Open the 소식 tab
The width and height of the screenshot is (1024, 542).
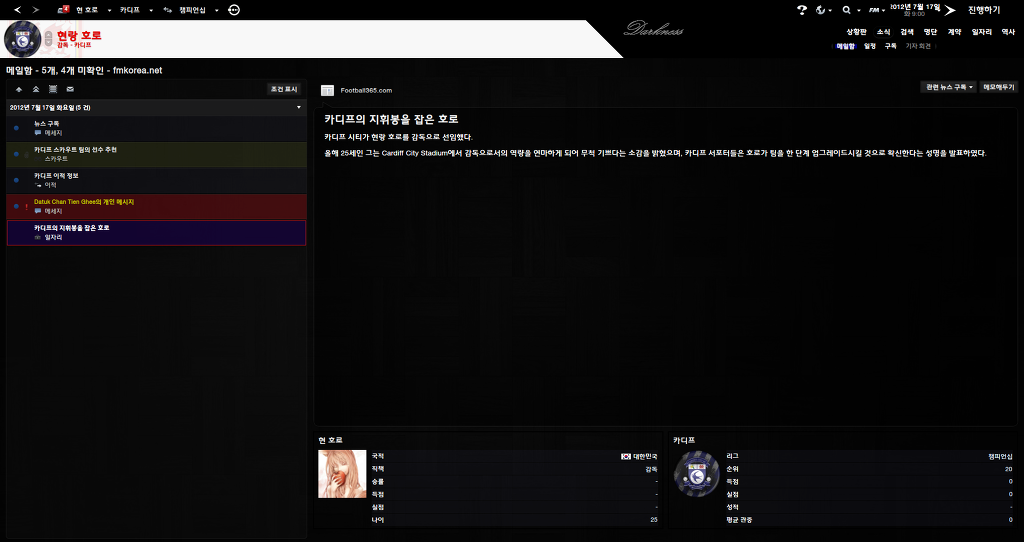coord(883,32)
